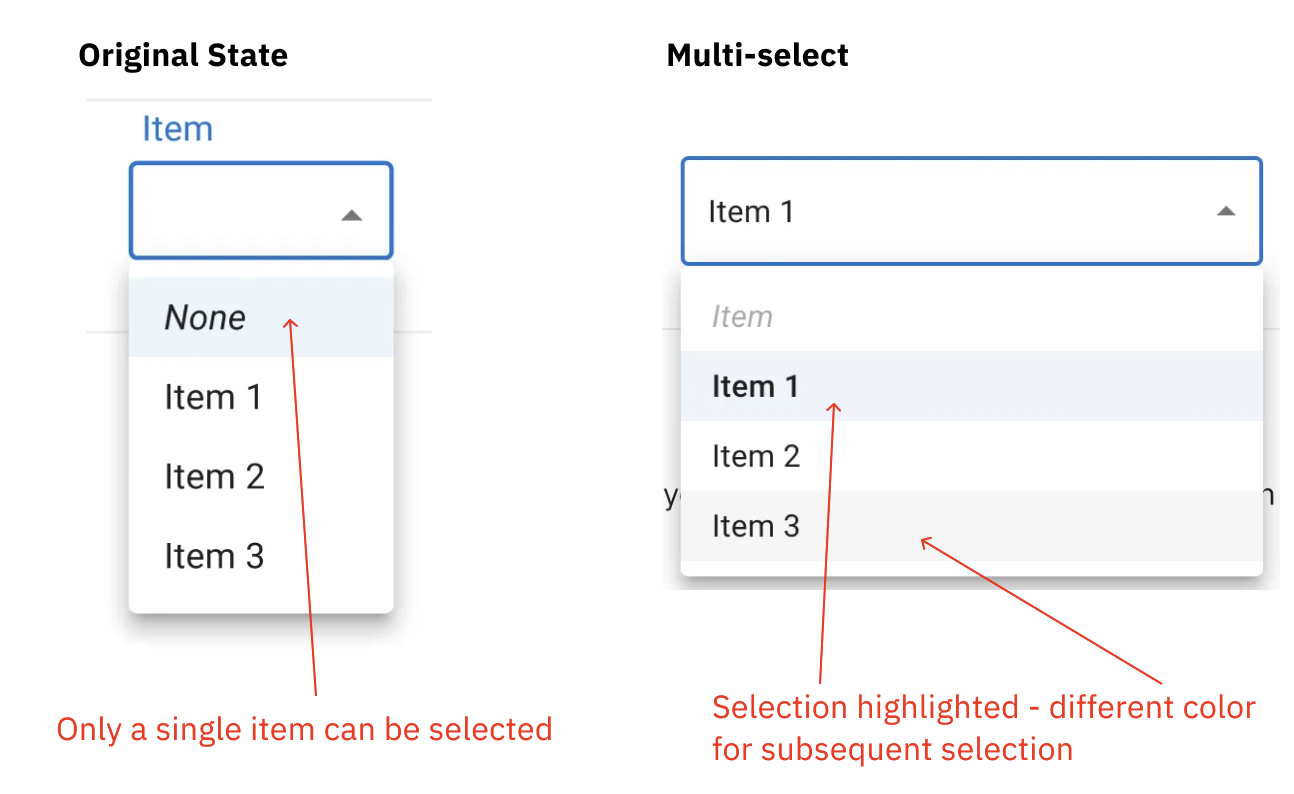Deselect bold Item 1 in the Multi-select list
1294x794 pixels.
[x=755, y=386]
